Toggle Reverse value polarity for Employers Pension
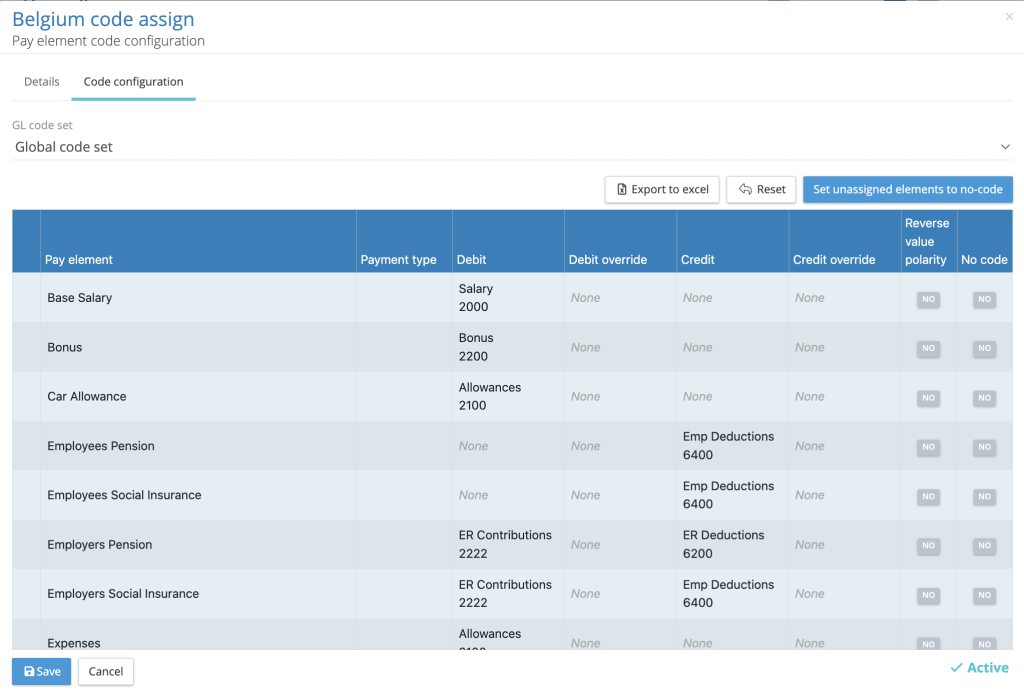1024x696 pixels. click(928, 546)
